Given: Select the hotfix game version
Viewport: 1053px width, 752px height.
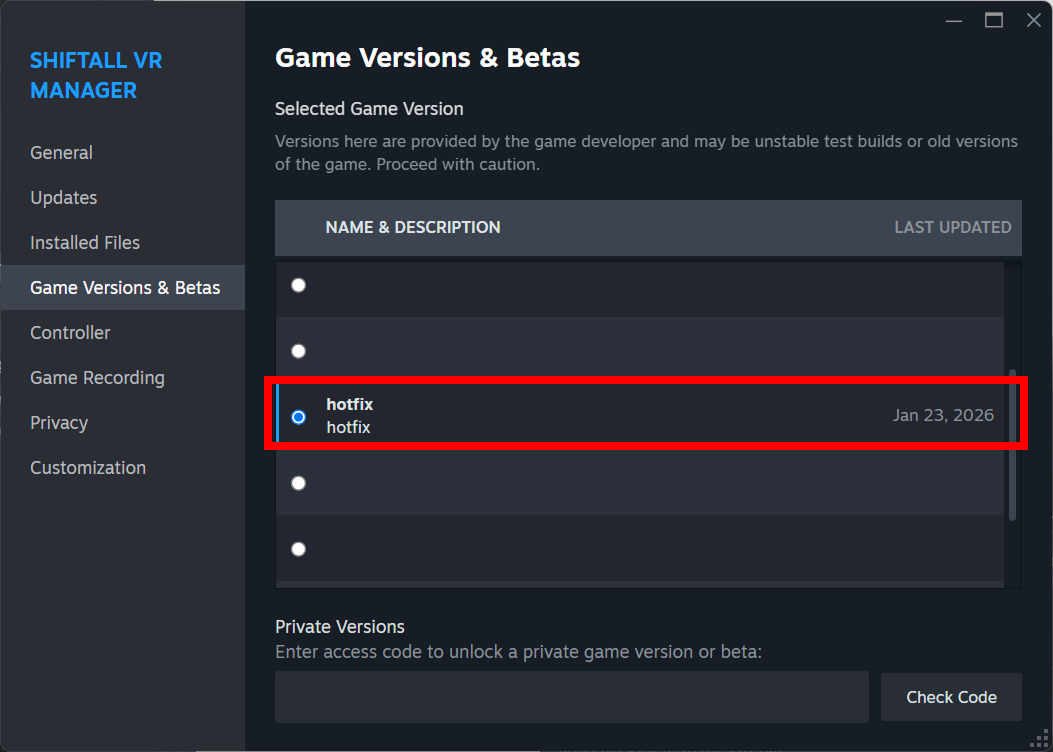Looking at the screenshot, I should (x=298, y=418).
